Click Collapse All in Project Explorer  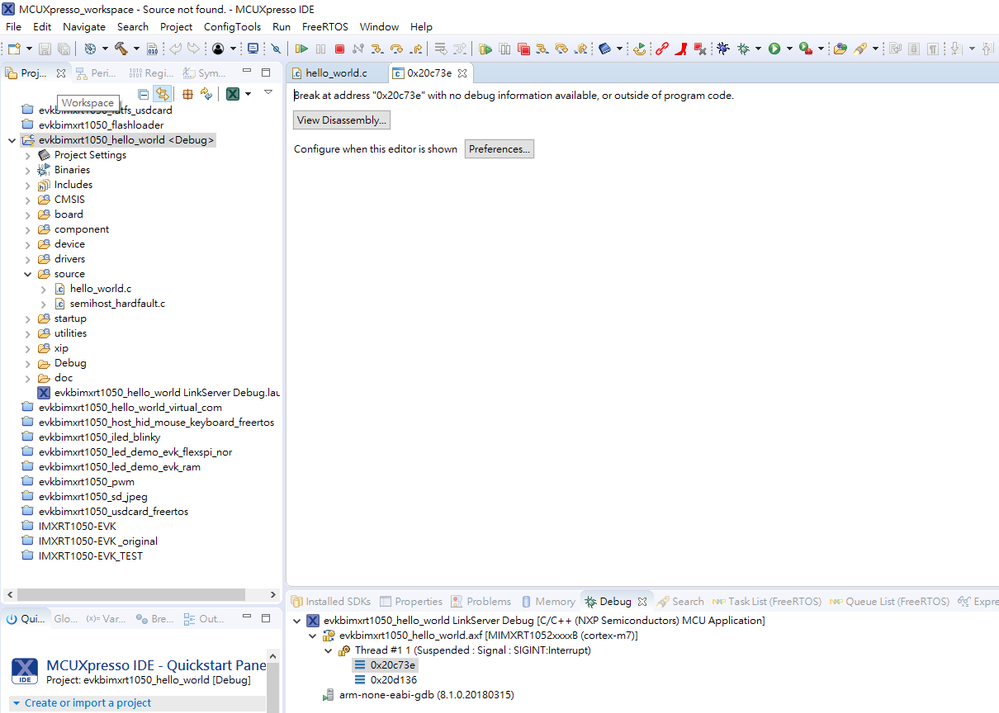point(143,94)
